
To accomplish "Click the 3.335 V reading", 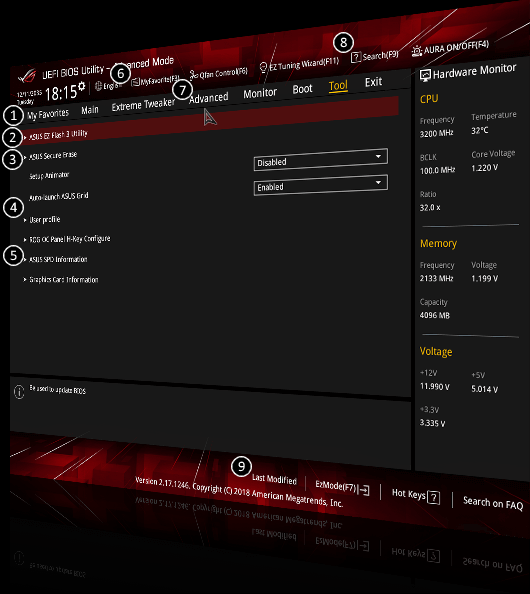I will click(432, 423).
